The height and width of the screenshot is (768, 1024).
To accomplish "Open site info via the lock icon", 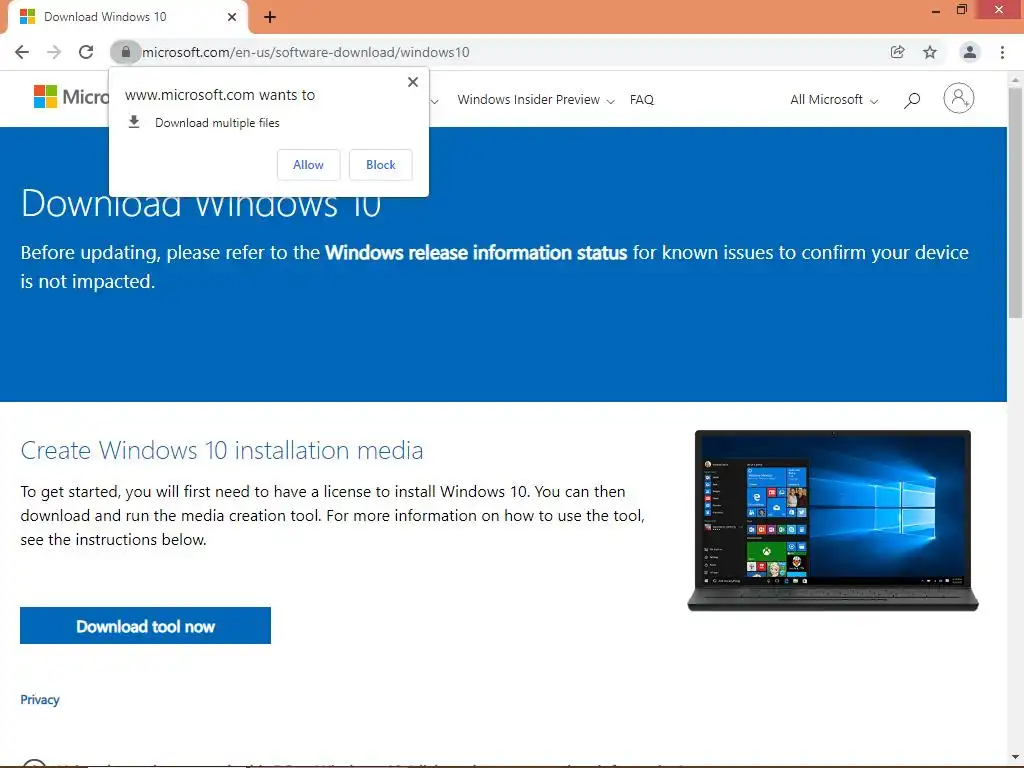I will pos(125,52).
